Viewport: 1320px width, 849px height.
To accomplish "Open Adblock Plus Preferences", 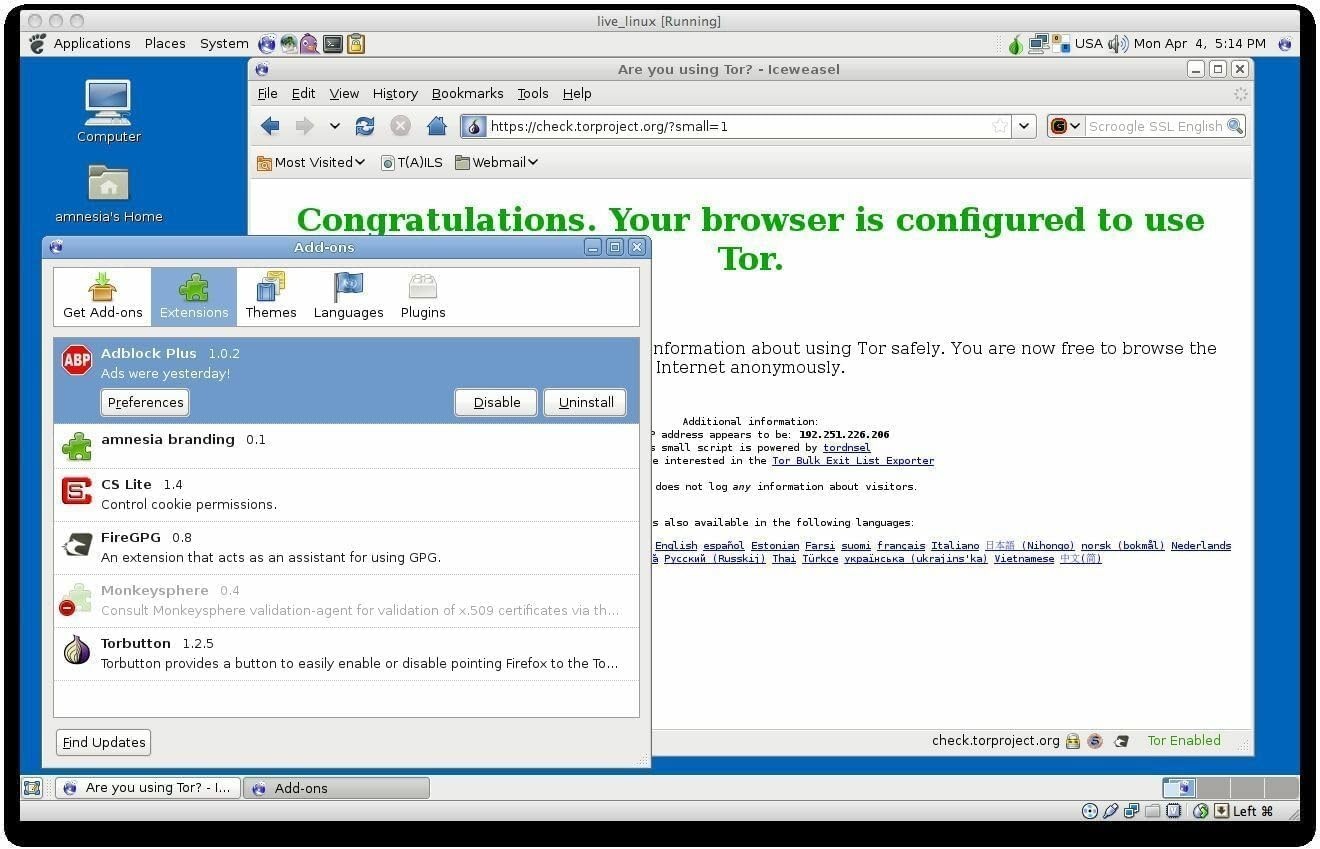I will pos(146,402).
